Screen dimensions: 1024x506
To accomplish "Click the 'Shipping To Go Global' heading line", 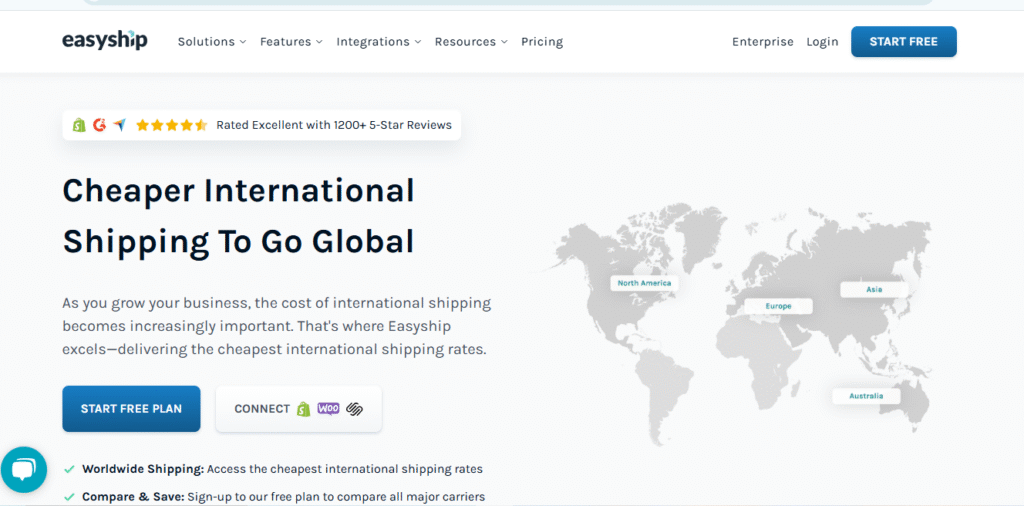I will point(238,242).
